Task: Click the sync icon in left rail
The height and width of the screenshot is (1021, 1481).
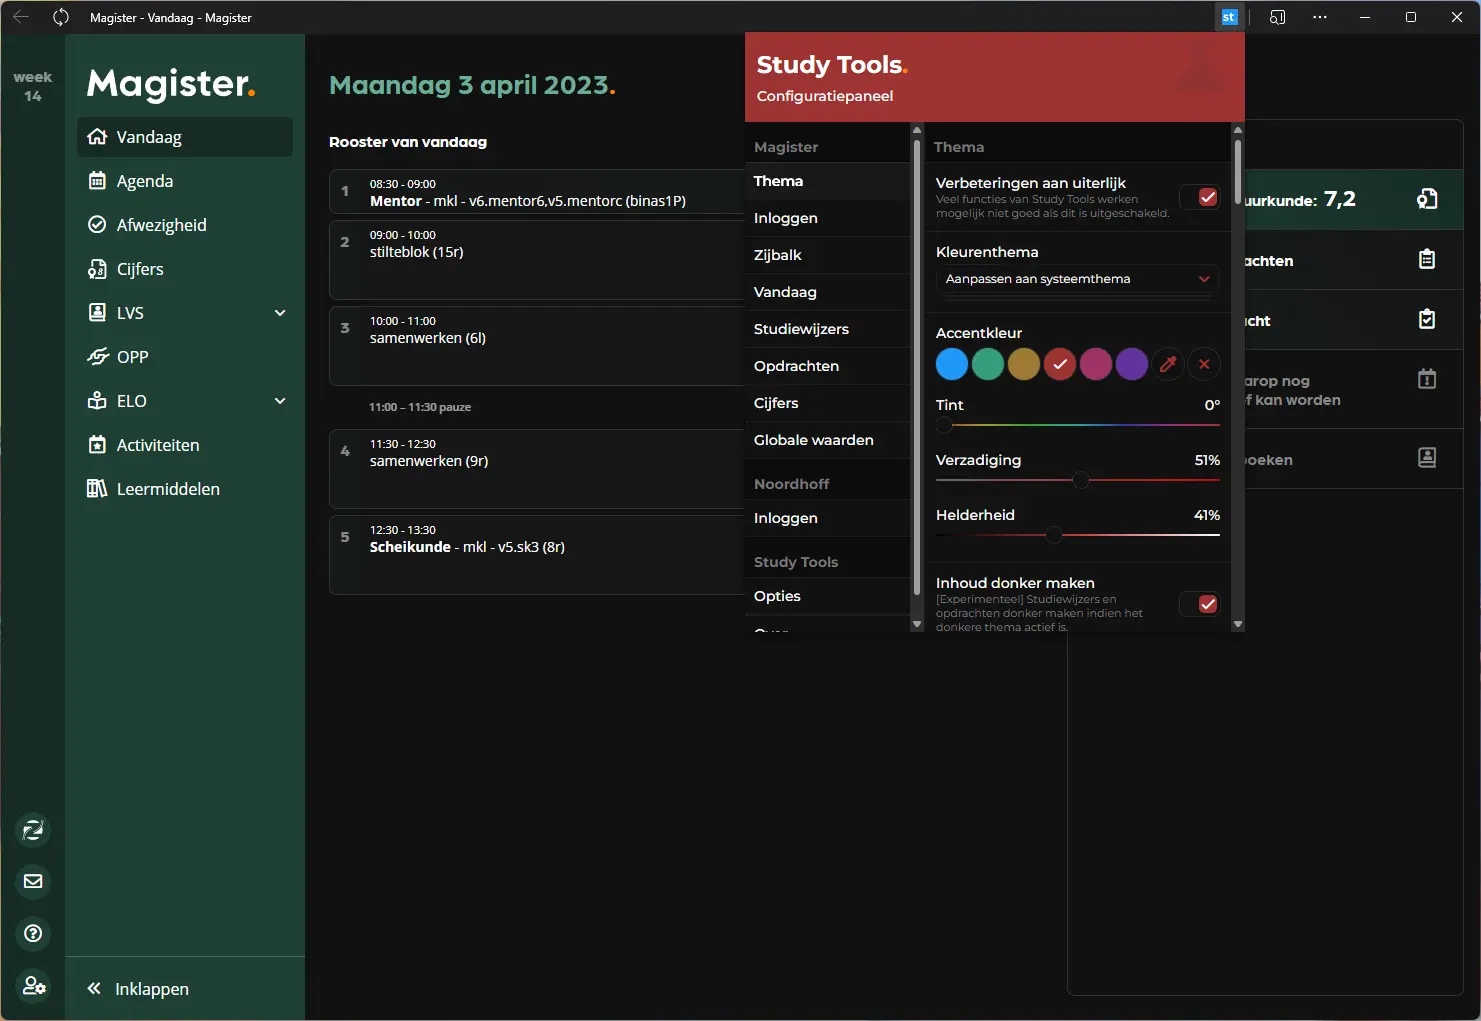Action: (33, 829)
